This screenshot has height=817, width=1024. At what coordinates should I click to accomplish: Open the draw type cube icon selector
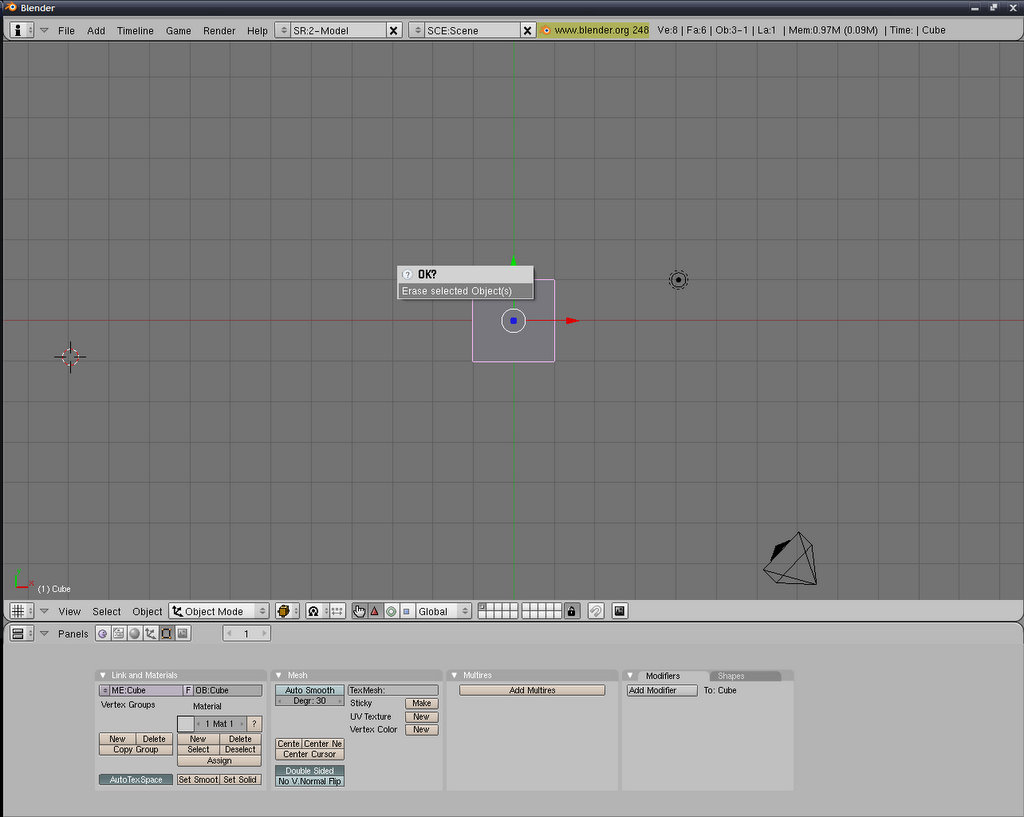pos(288,611)
